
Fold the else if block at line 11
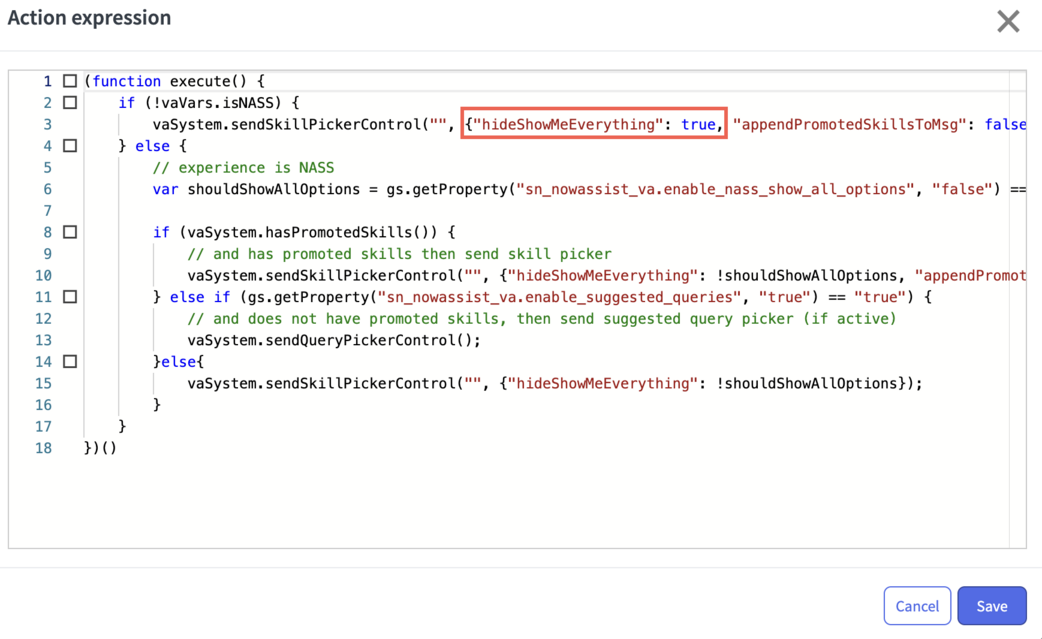[x=70, y=297]
